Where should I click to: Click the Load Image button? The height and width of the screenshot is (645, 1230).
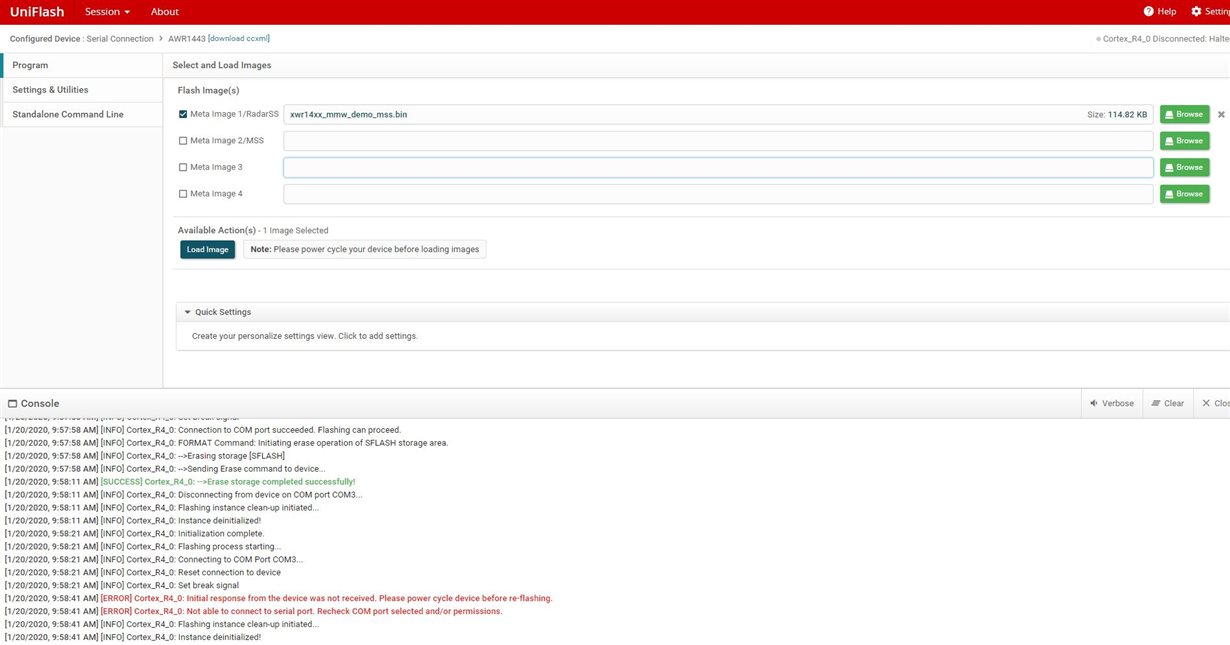(208, 249)
